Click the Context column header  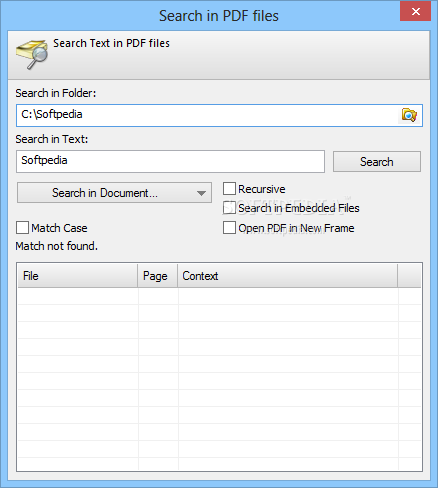pyautogui.click(x=287, y=276)
